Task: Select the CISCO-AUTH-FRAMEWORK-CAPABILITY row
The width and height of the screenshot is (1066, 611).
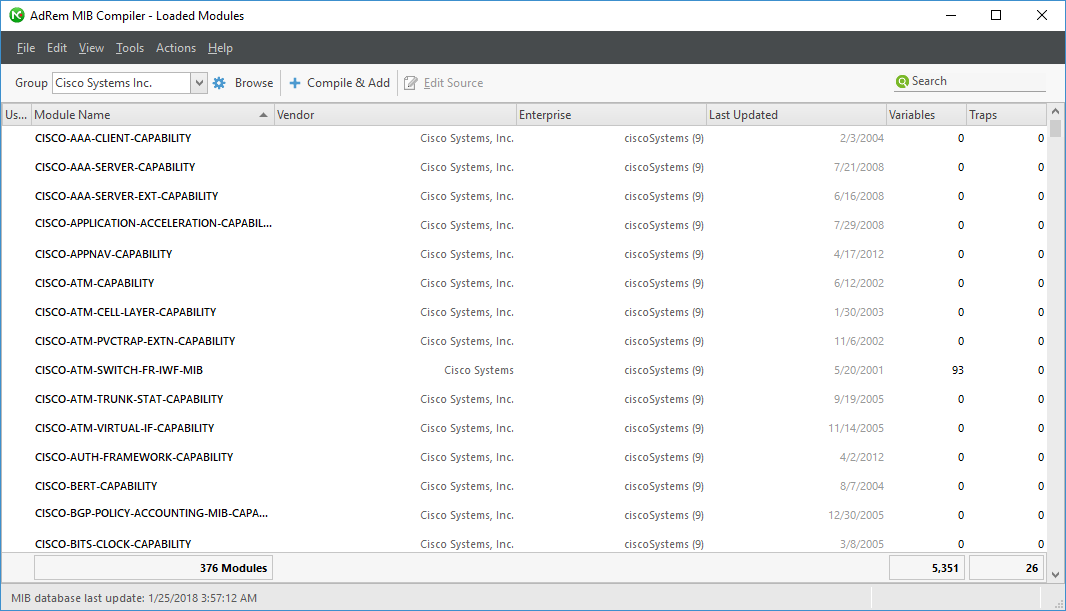Action: 523,457
